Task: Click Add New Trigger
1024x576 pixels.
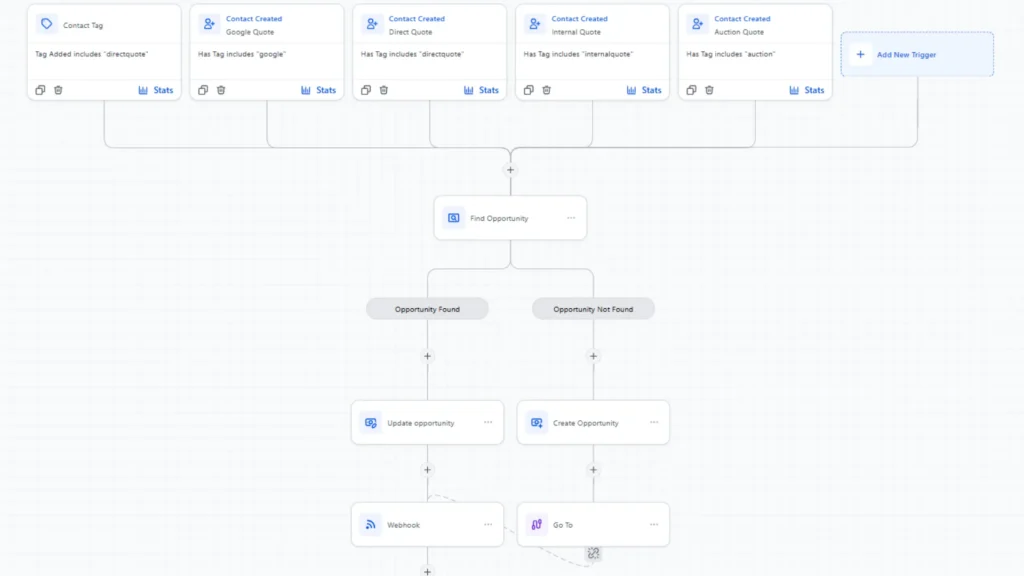Action: coord(917,54)
